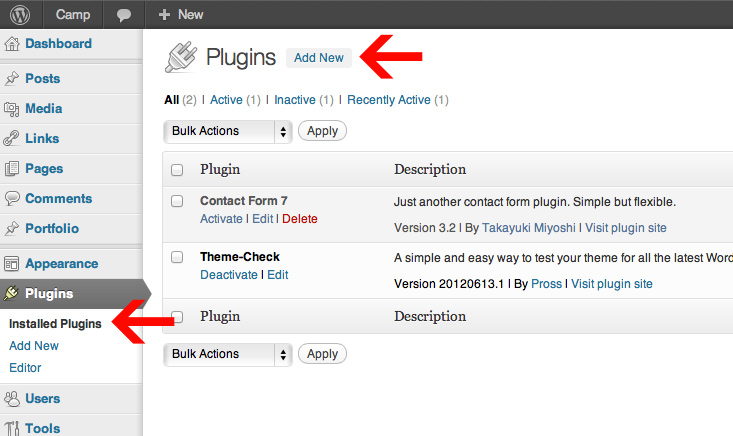Viewport: 733px width, 436px height.
Task: Open the + New menu in admin bar
Action: (181, 15)
